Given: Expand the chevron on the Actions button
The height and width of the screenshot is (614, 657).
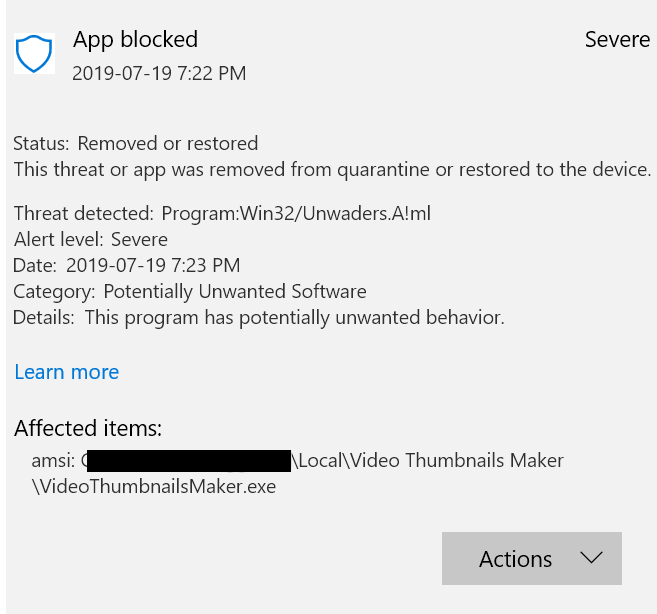Looking at the screenshot, I should pos(591,558).
